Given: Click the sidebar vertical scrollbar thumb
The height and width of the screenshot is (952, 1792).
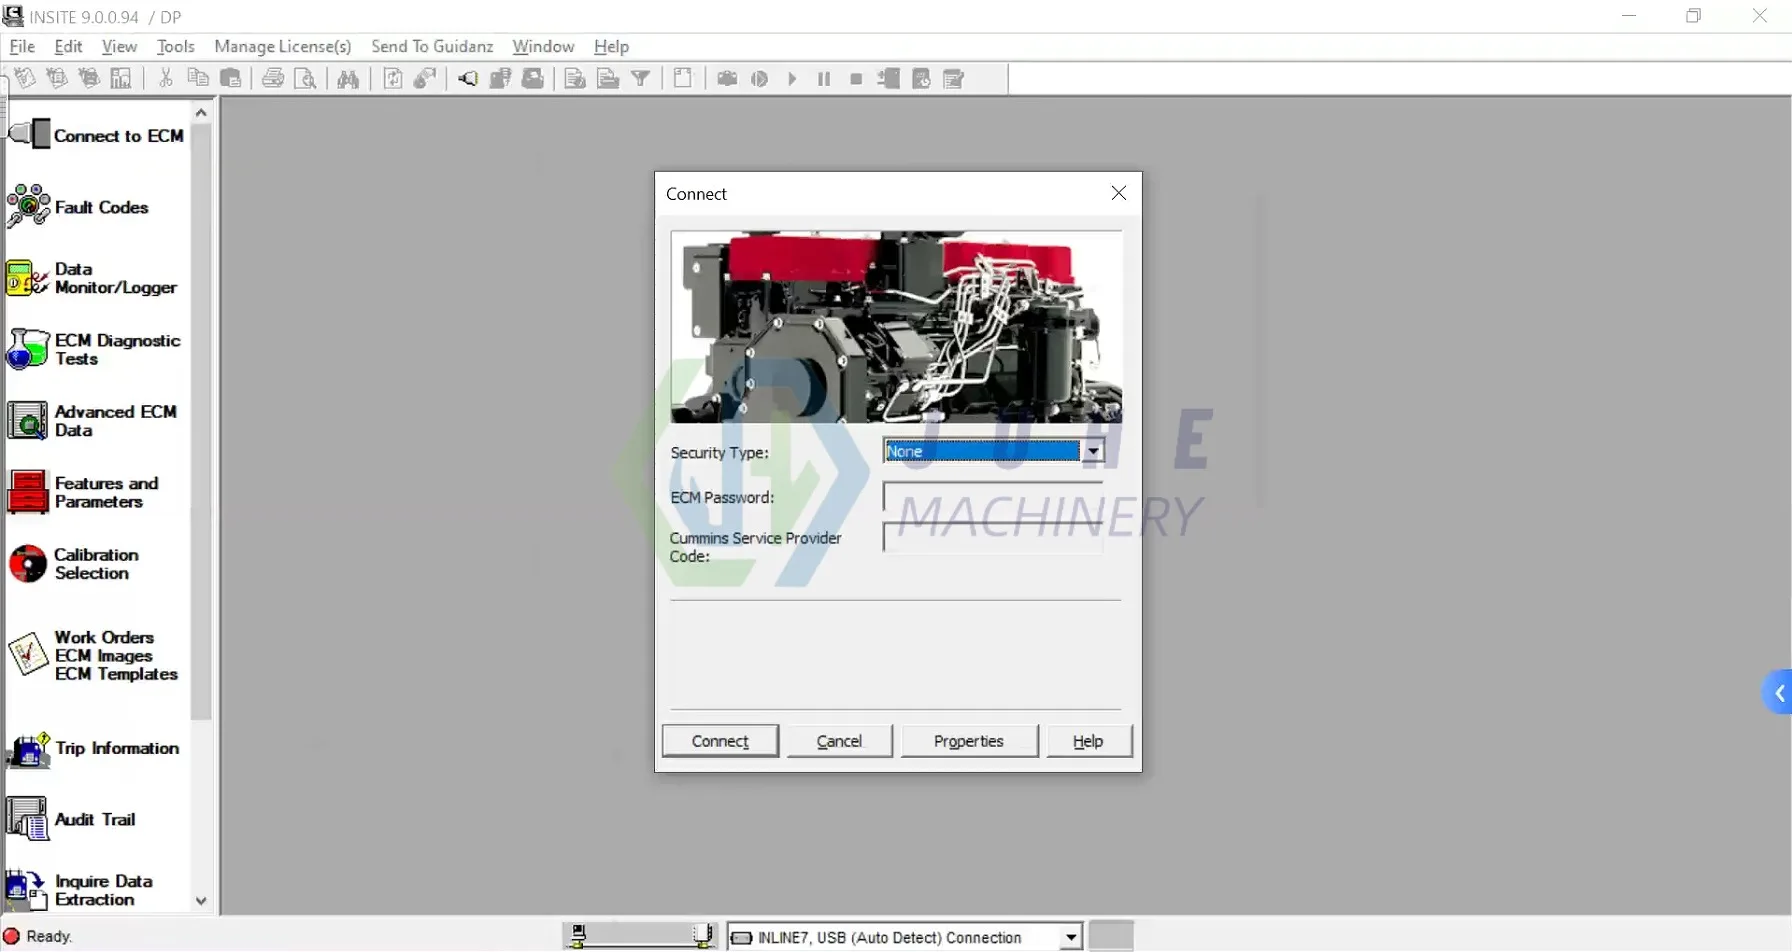Looking at the screenshot, I should click(x=201, y=422).
